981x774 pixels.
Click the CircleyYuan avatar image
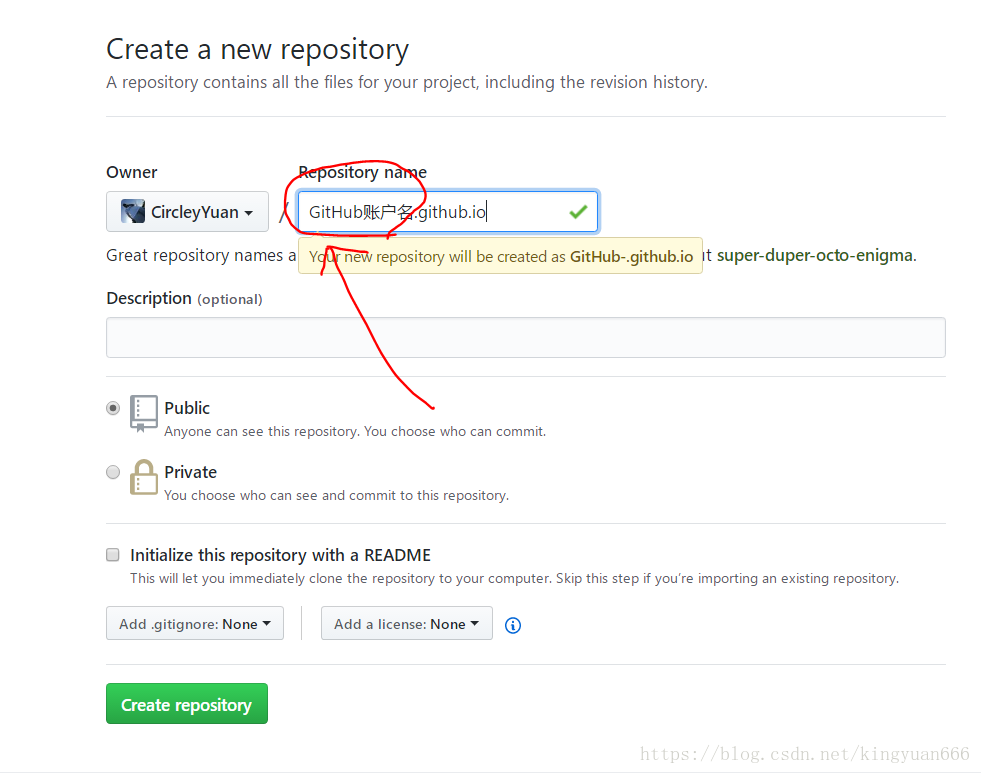(x=133, y=211)
